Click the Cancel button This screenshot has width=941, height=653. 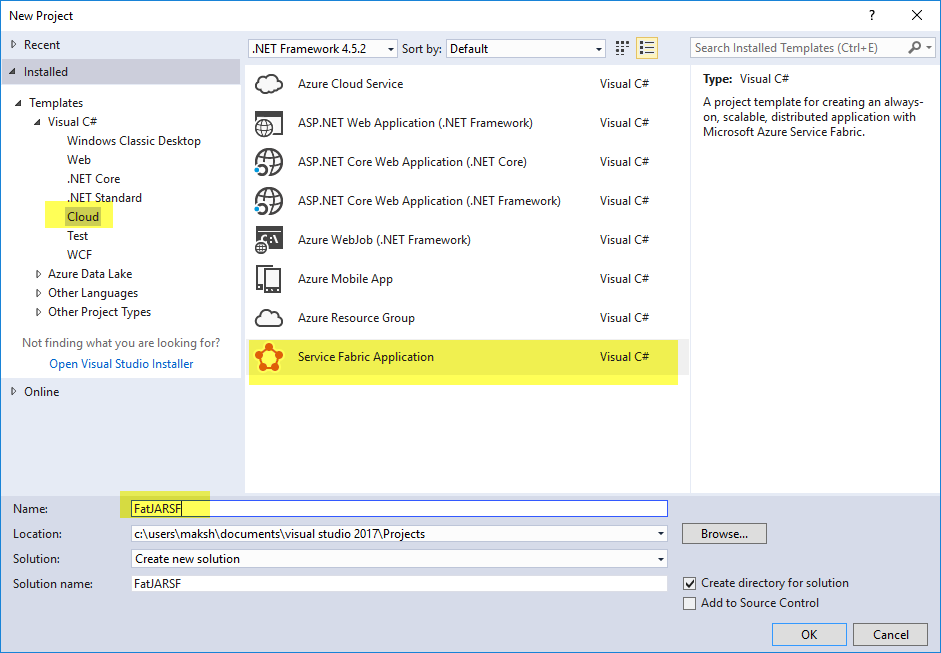891,634
